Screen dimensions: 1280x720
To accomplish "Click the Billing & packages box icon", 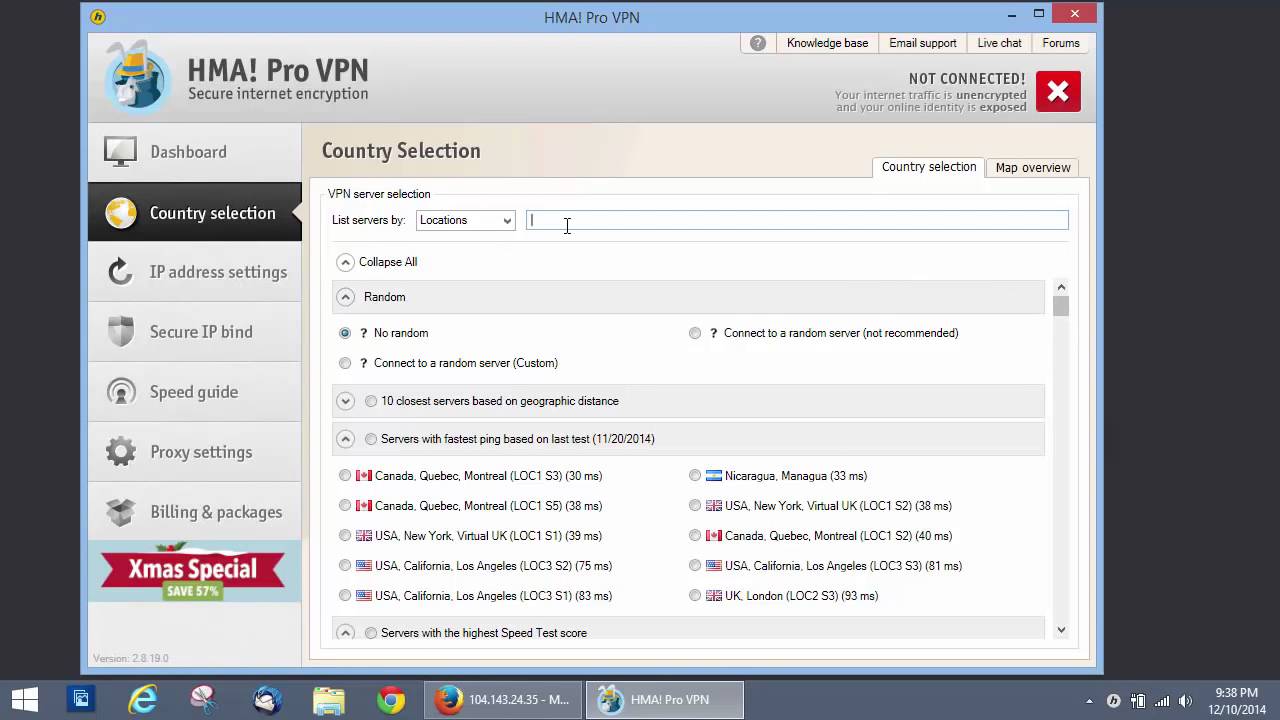I will click(x=121, y=512).
